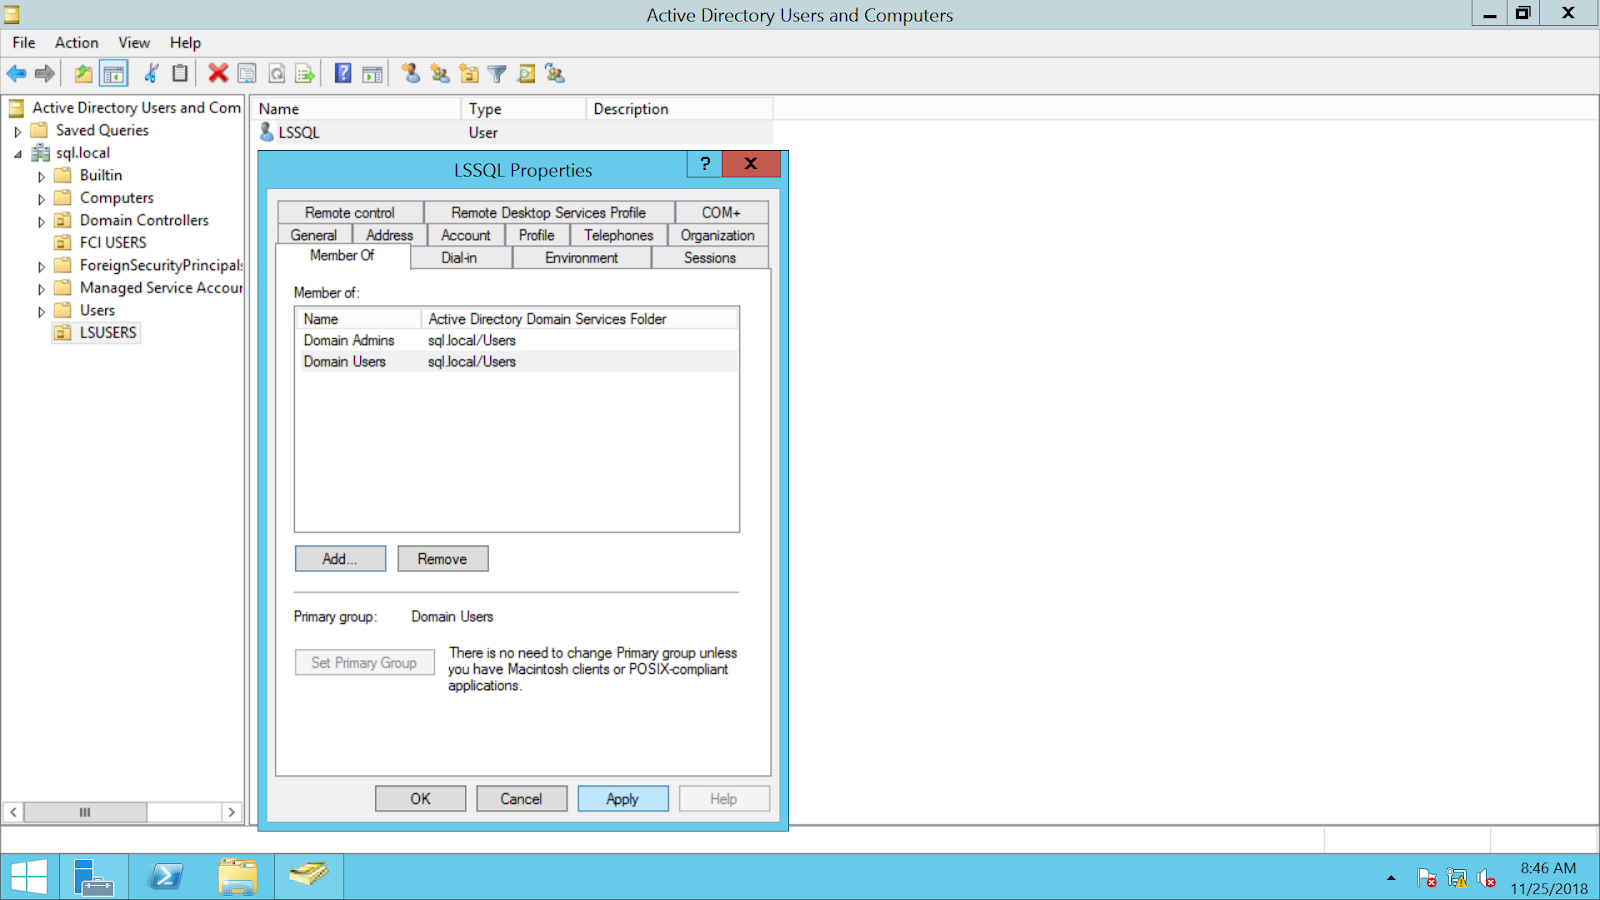Expand the Saved Queries node
The width and height of the screenshot is (1600, 900).
tap(17, 130)
